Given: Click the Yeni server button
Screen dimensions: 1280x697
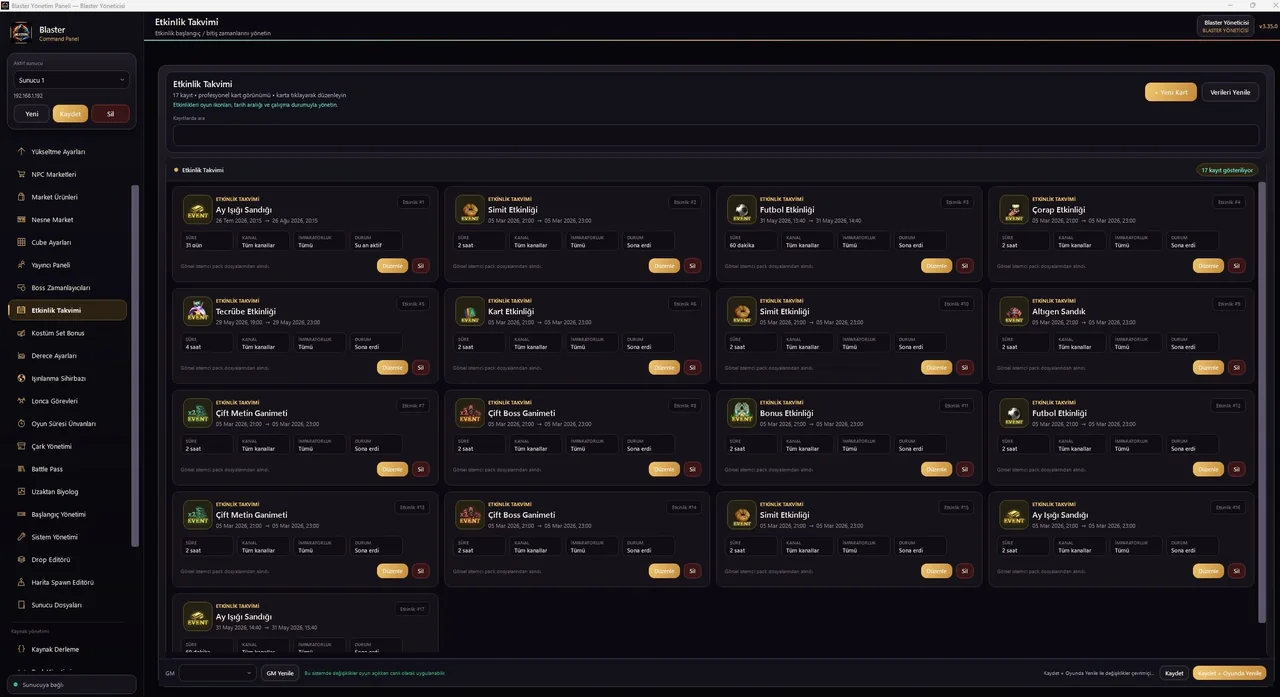Looking at the screenshot, I should click(x=31, y=114).
